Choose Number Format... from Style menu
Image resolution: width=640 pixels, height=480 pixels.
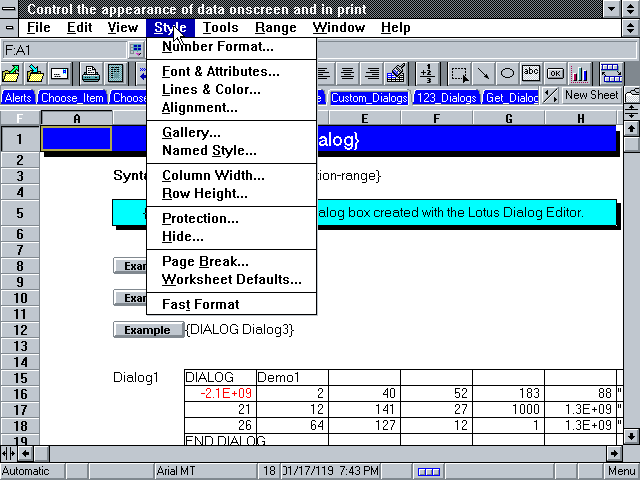click(x=231, y=47)
